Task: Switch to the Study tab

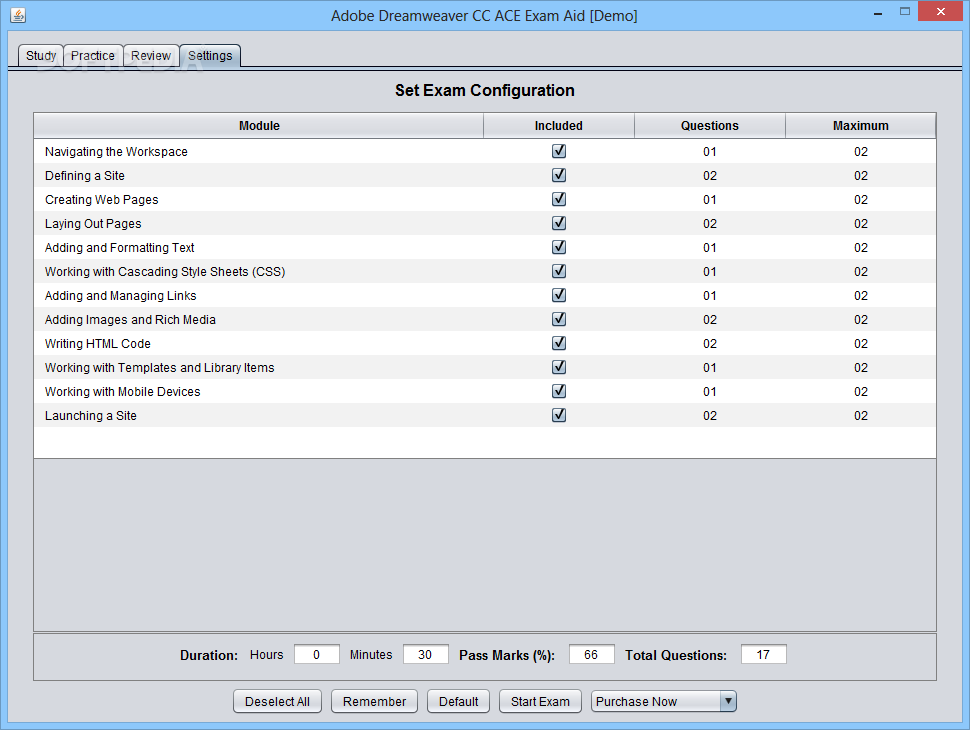Action: coord(41,56)
